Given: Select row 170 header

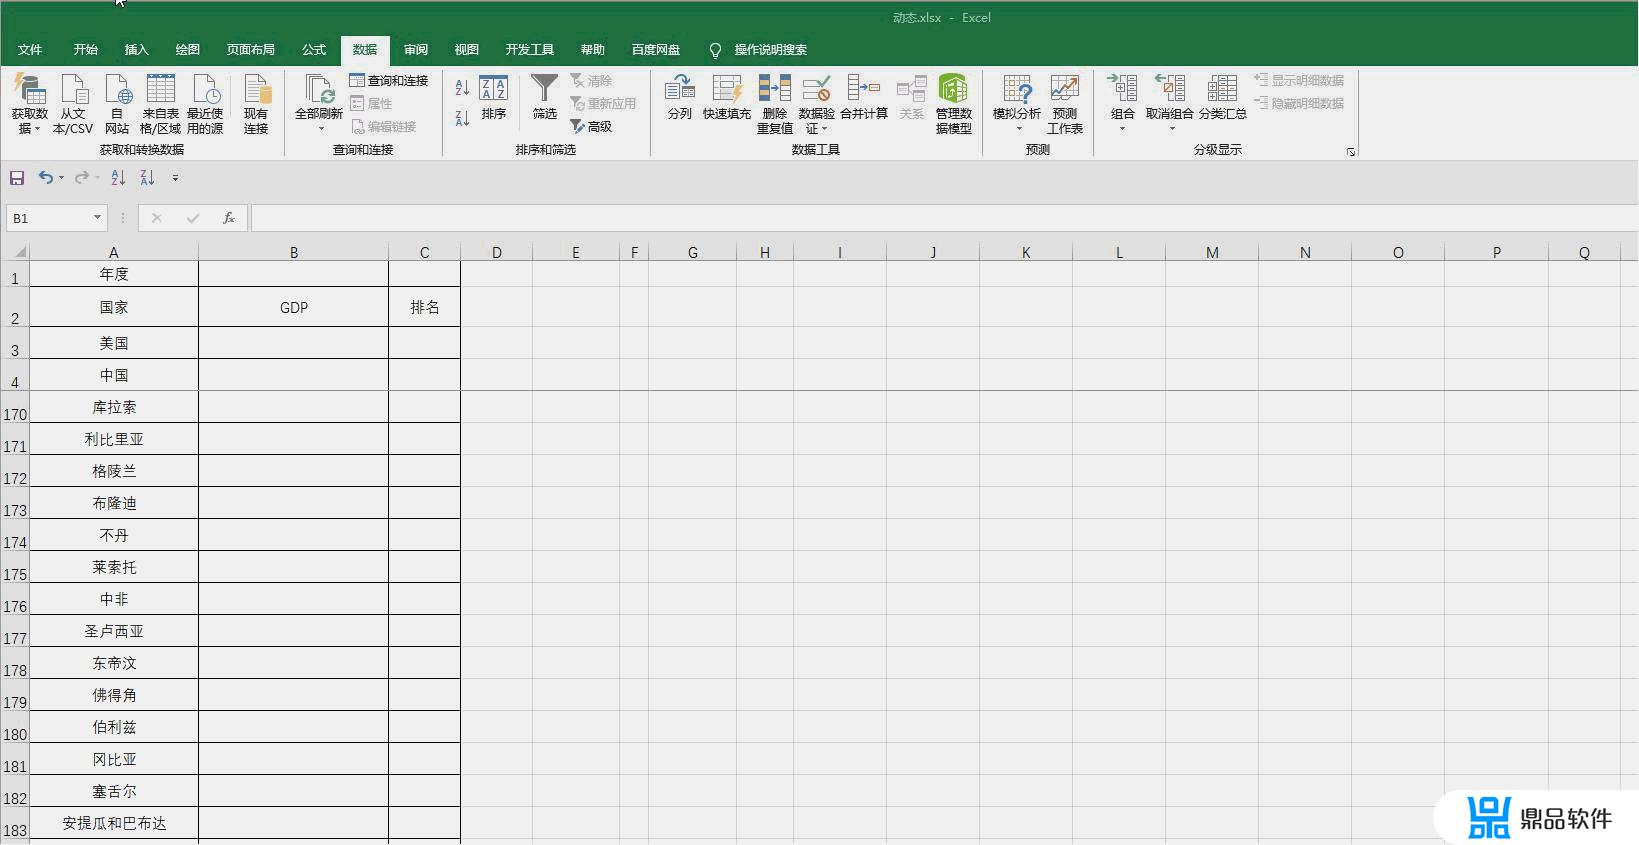Looking at the screenshot, I should click(15, 407).
